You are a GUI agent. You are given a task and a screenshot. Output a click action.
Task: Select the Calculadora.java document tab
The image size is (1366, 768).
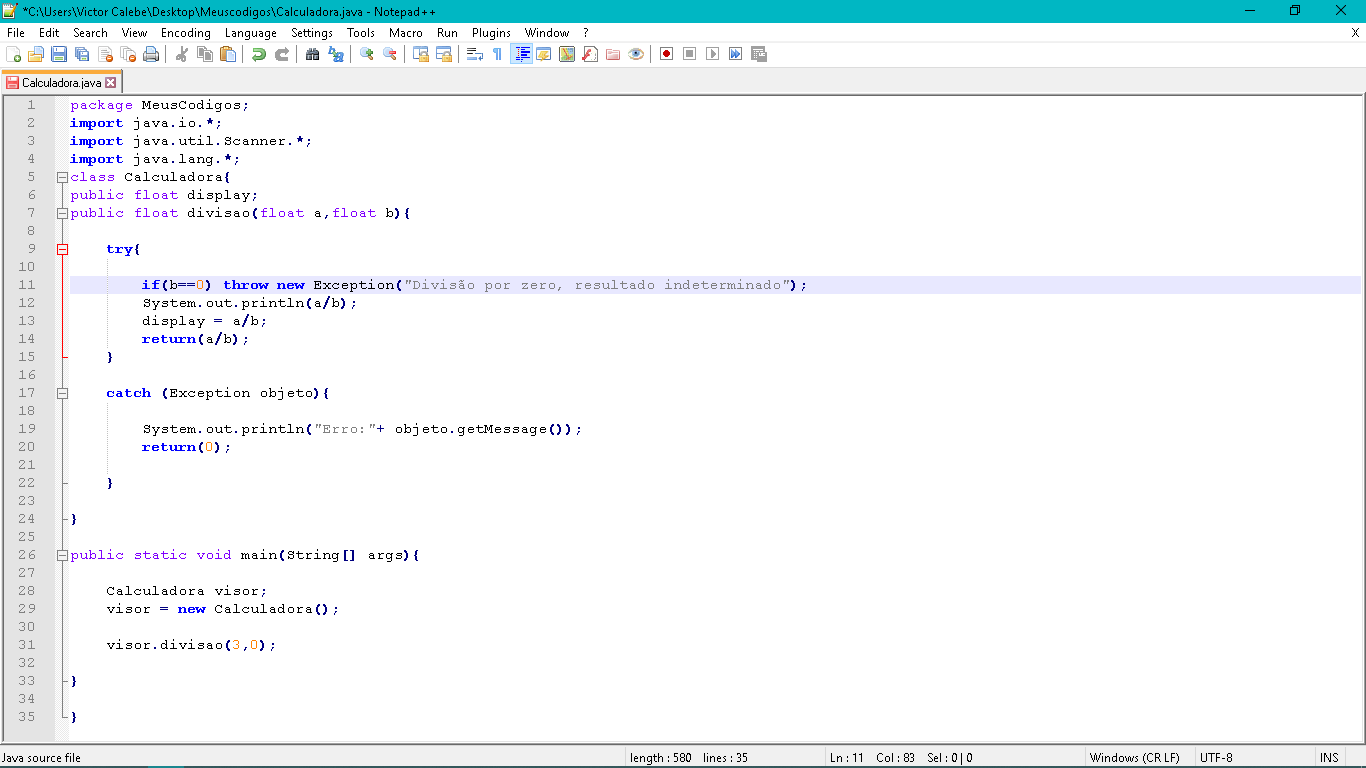pos(60,83)
